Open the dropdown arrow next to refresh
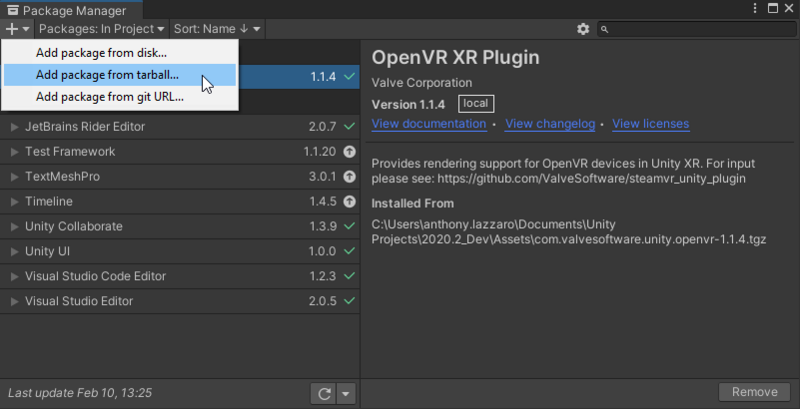 pyautogui.click(x=346, y=393)
